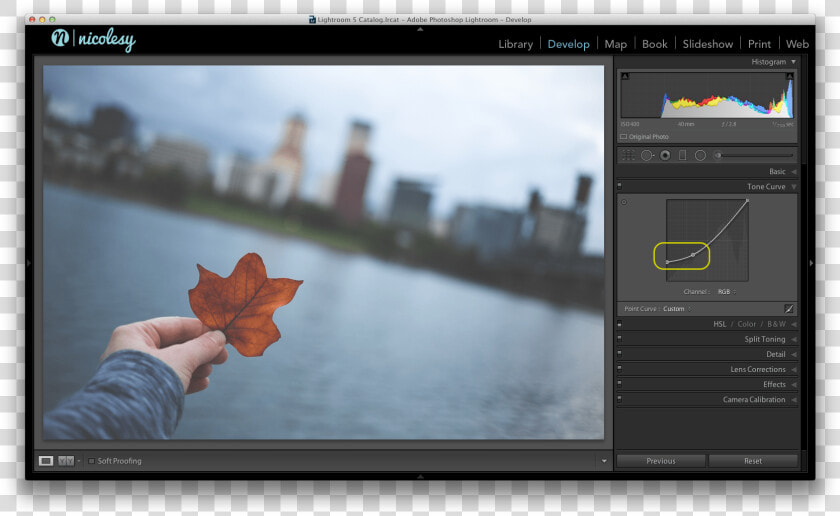Click the middle control point on tone curve
Viewport: 840px width, 516px height.
(693, 255)
